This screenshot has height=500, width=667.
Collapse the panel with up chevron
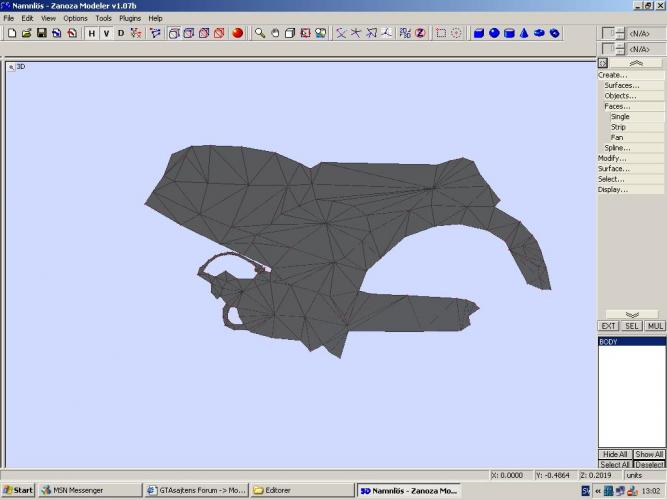[636, 63]
